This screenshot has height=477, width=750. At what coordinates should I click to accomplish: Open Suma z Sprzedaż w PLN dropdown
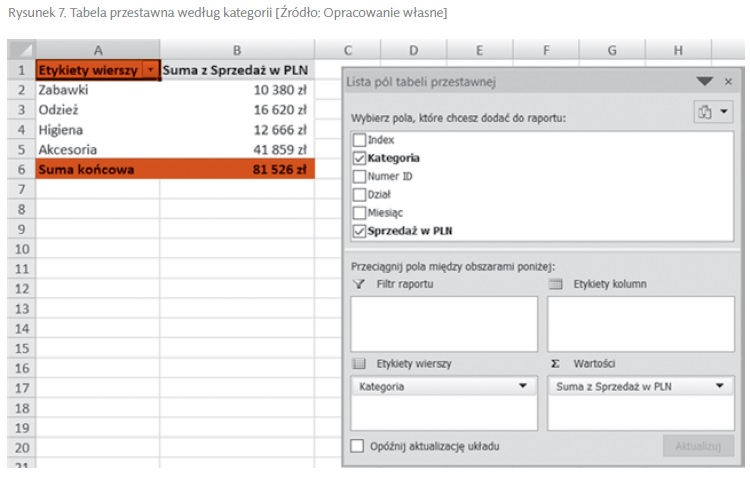(720, 386)
